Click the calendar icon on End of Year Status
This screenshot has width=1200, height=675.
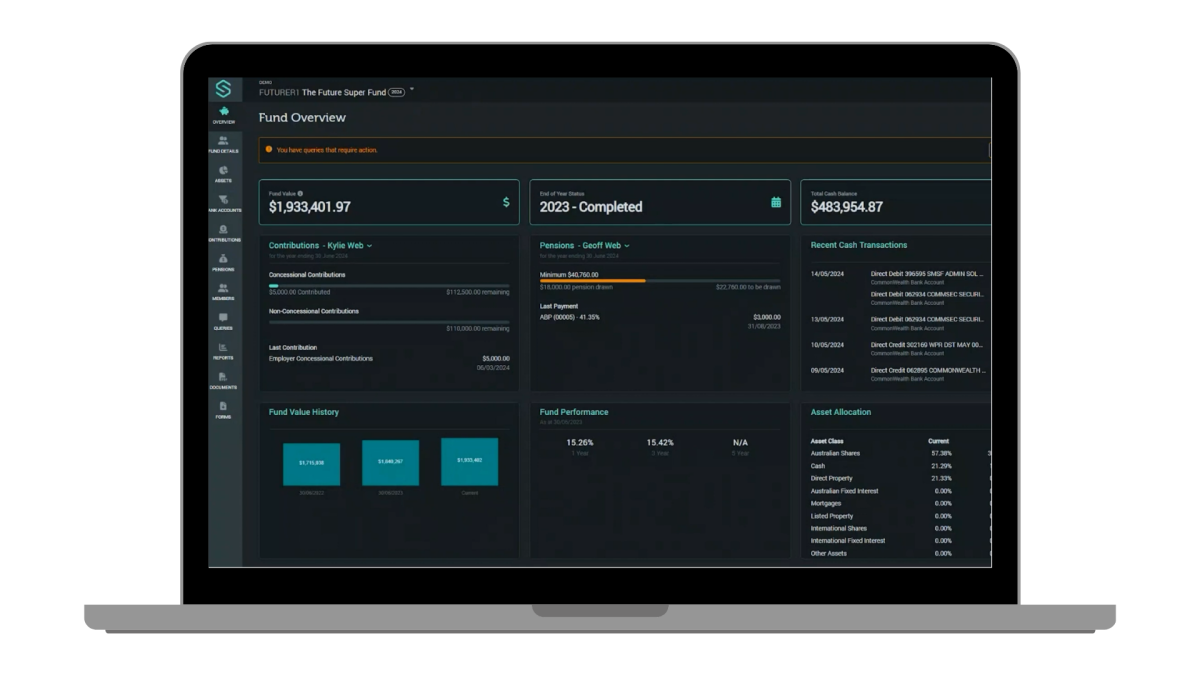point(776,202)
